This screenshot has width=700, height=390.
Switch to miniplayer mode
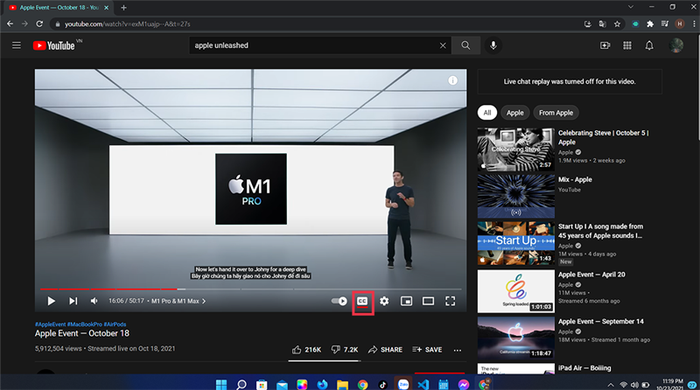[x=406, y=301]
